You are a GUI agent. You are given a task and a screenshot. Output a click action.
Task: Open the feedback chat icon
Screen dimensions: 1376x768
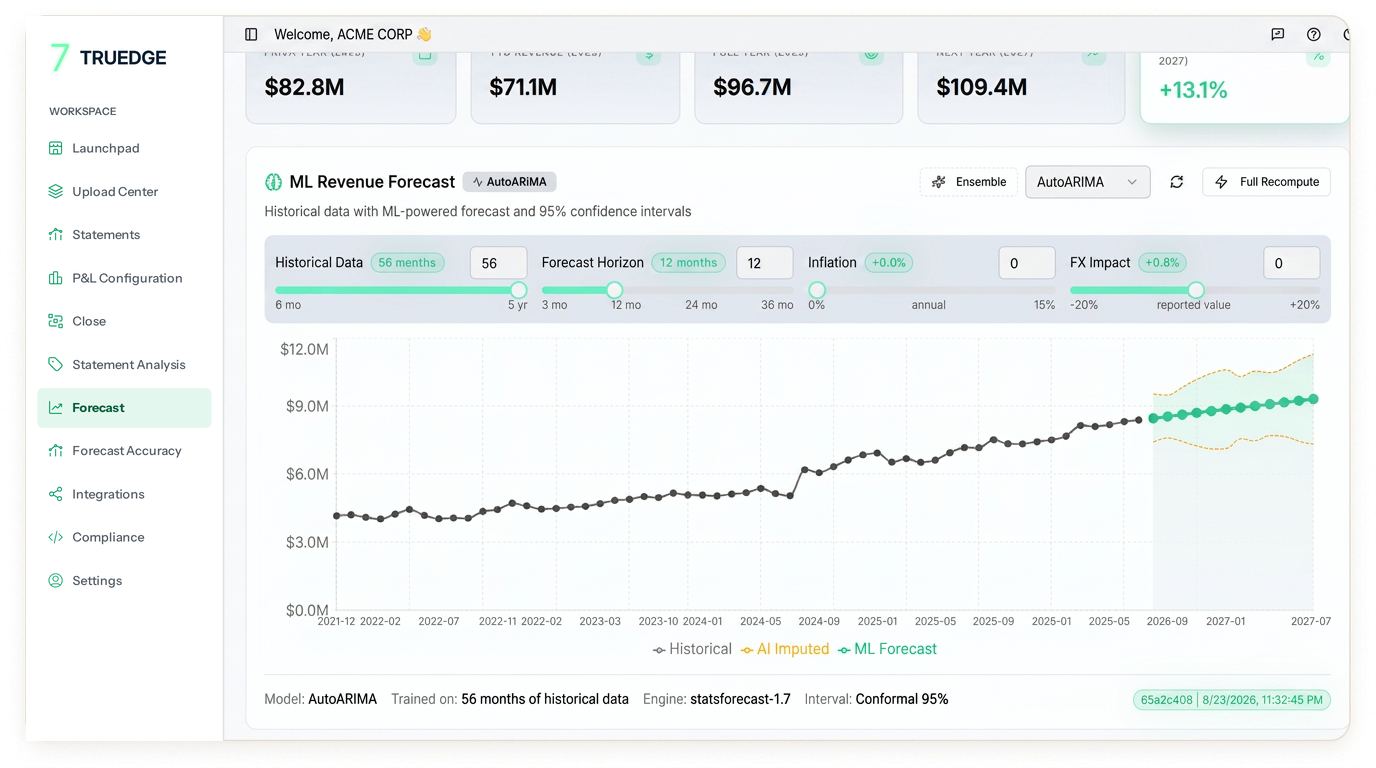(x=1277, y=34)
